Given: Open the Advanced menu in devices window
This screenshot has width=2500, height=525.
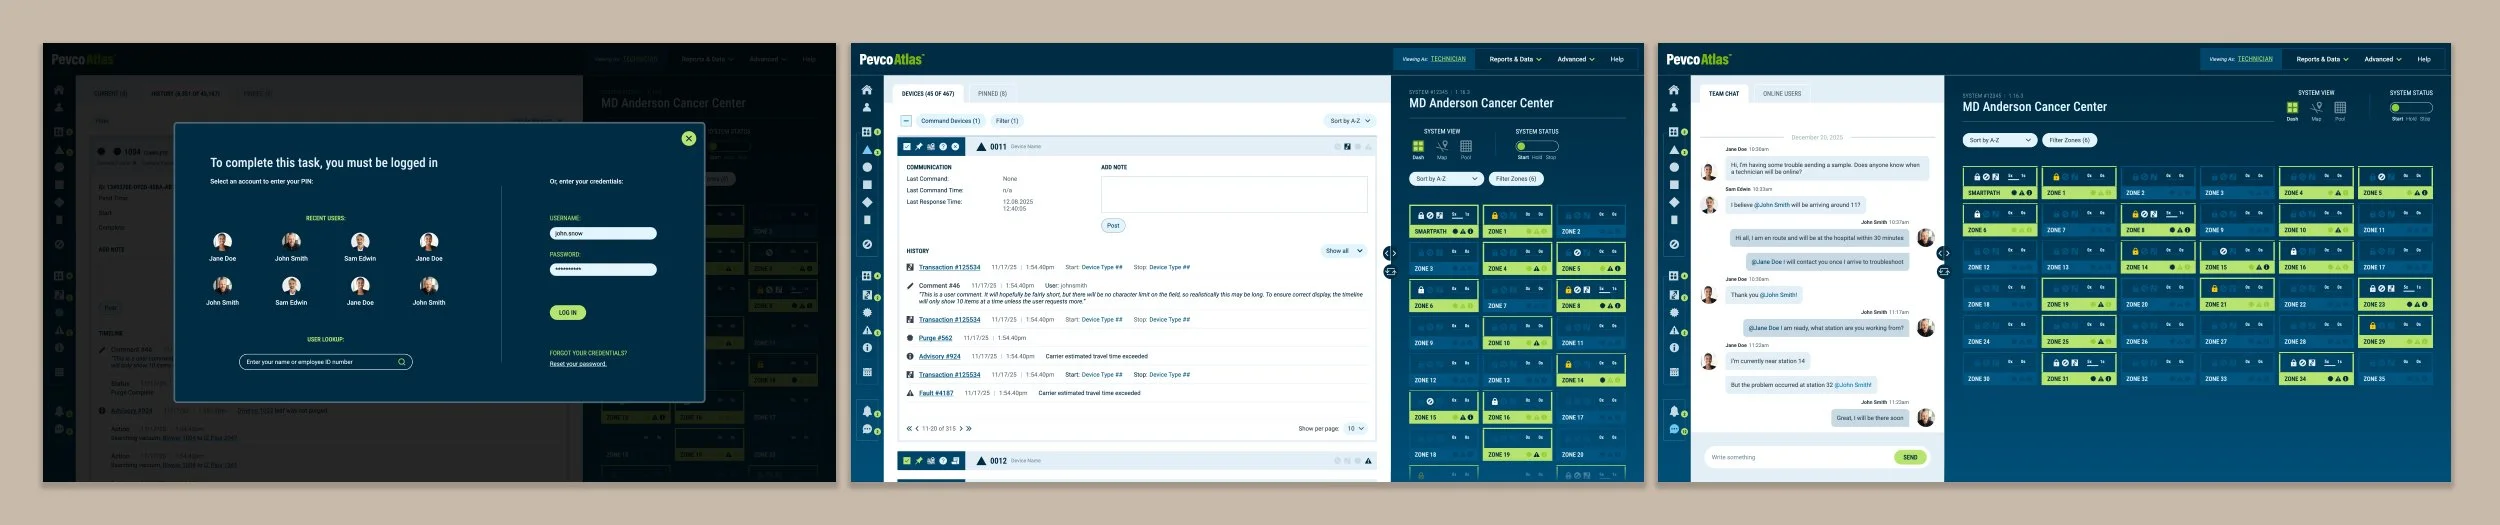Looking at the screenshot, I should [1575, 59].
